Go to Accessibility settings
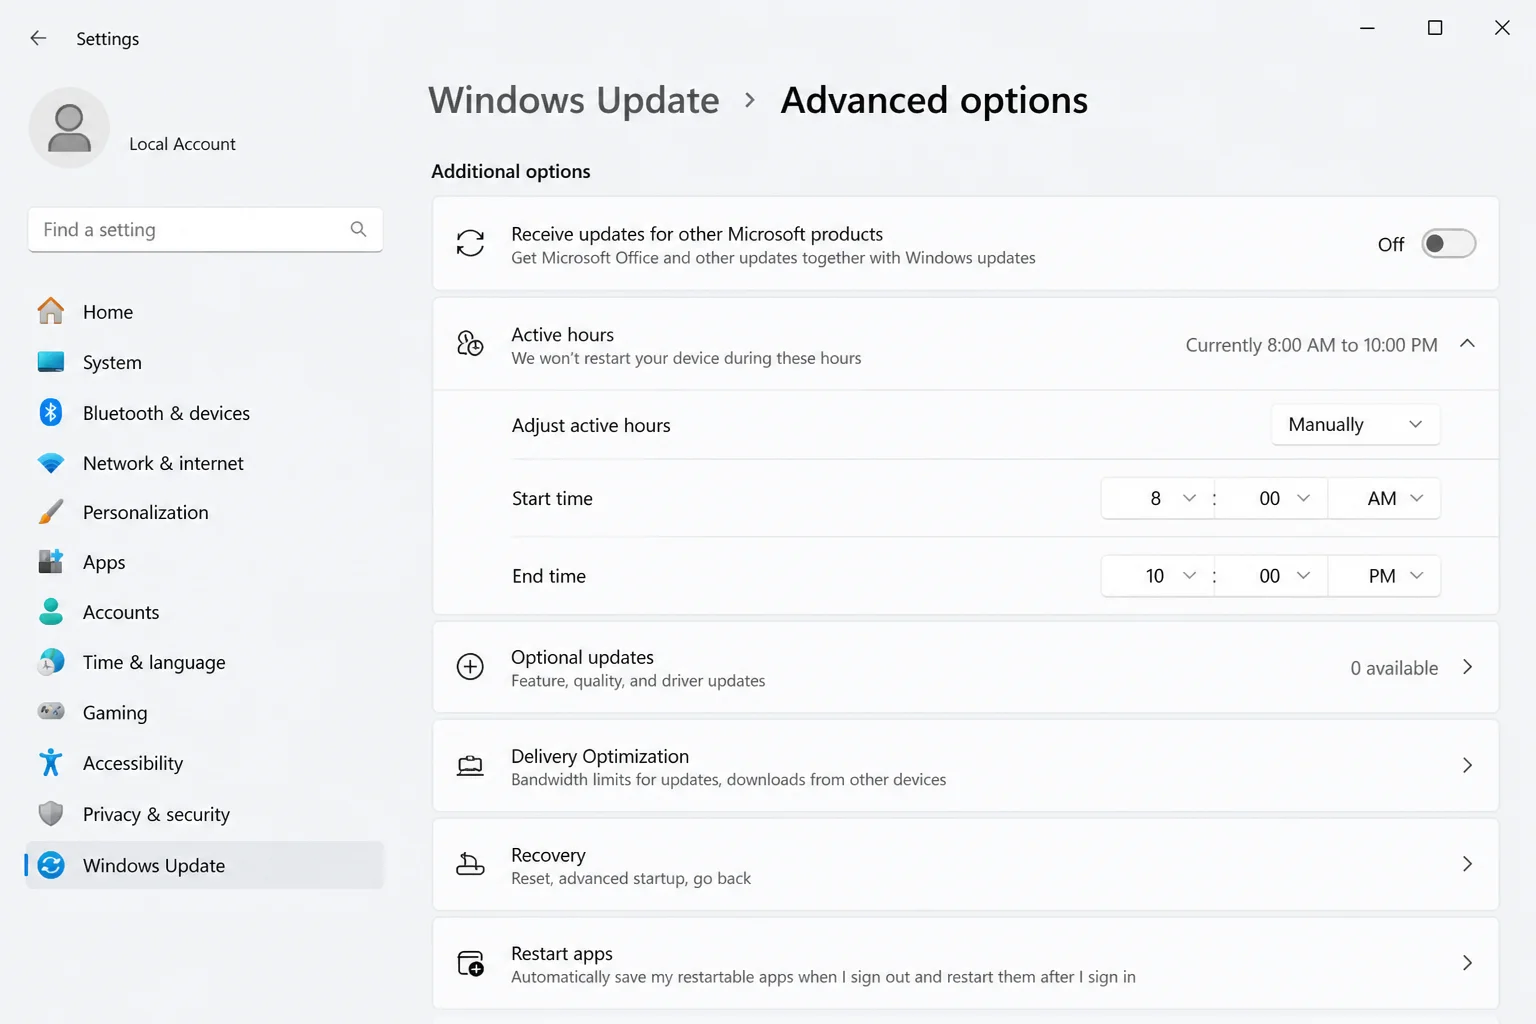 click(x=205, y=763)
